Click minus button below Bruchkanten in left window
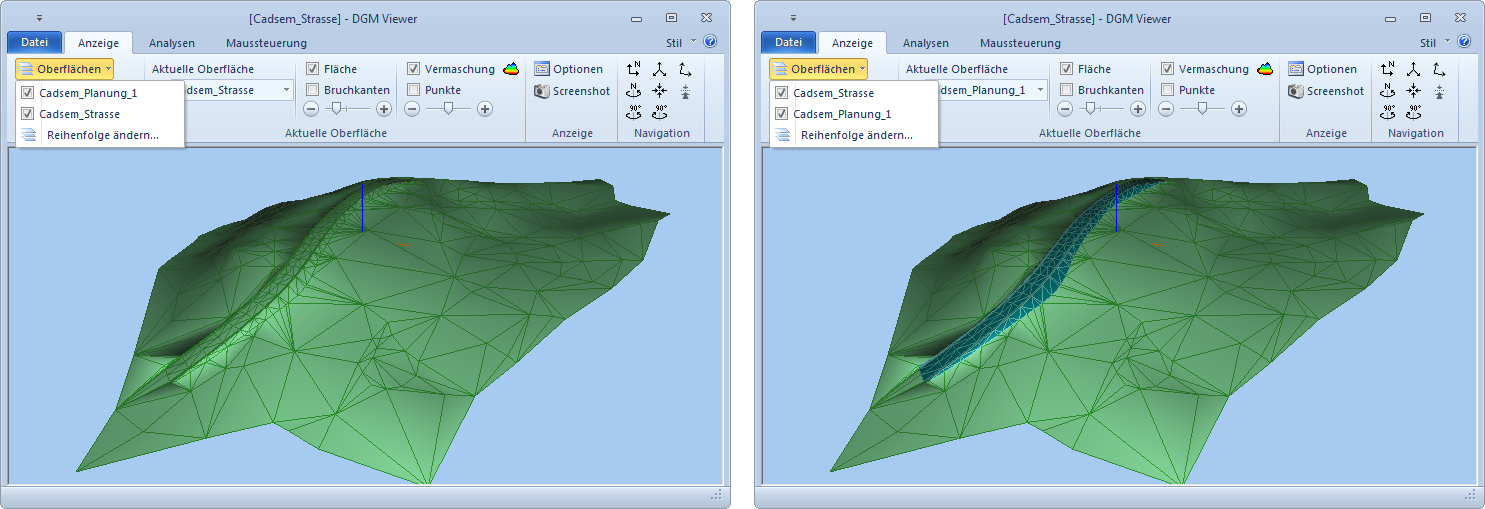The width and height of the screenshot is (1485, 509). [311, 109]
